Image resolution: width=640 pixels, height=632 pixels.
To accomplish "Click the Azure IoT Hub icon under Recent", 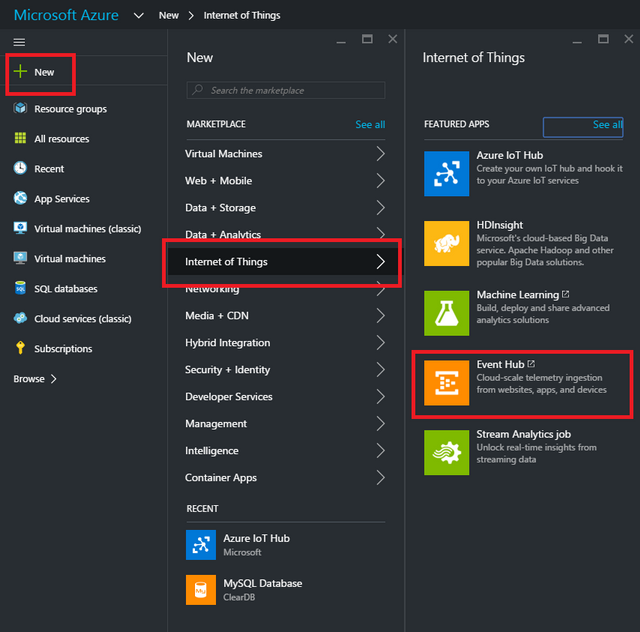I will point(201,545).
